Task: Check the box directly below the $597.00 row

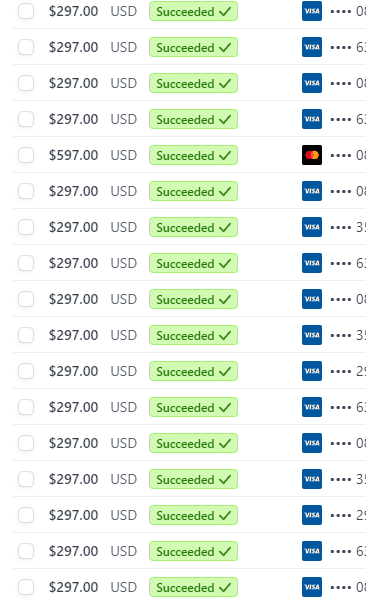Action: 26,191
